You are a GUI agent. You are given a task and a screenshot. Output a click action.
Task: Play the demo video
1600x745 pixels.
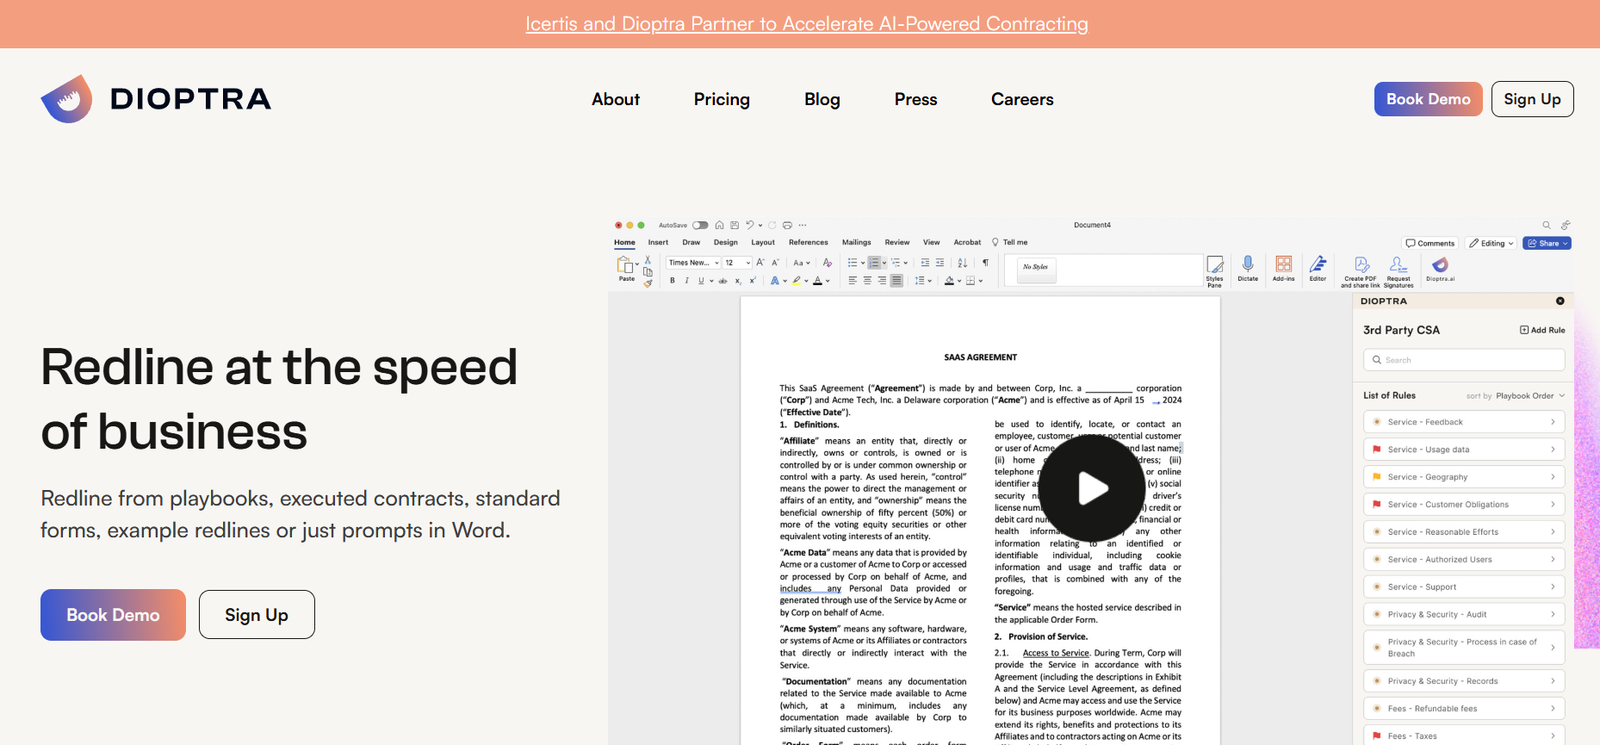click(1092, 489)
